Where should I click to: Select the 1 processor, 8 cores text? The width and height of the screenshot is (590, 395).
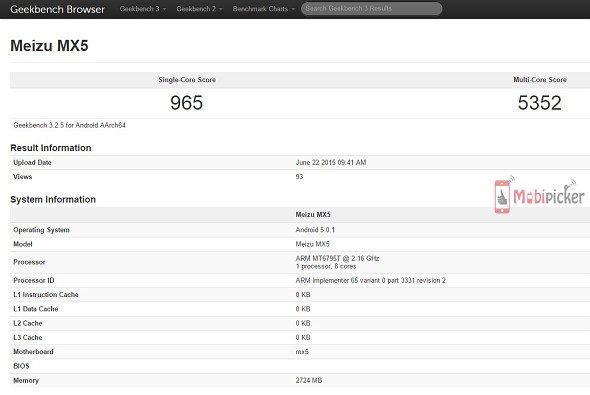pyautogui.click(x=326, y=266)
